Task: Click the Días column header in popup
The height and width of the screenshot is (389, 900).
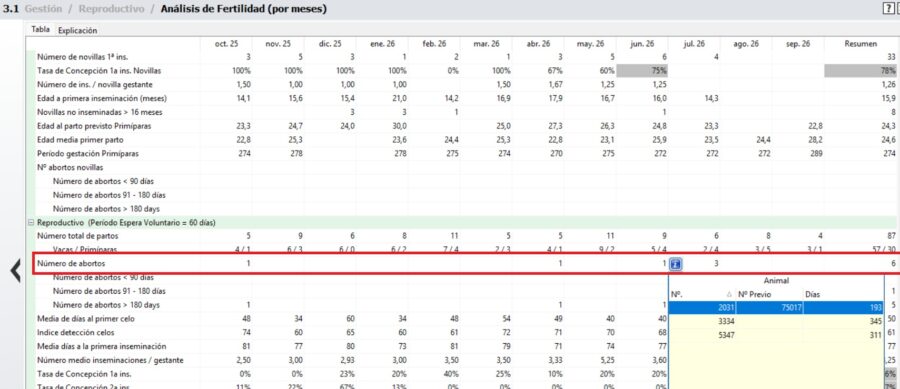Action: 813,294
